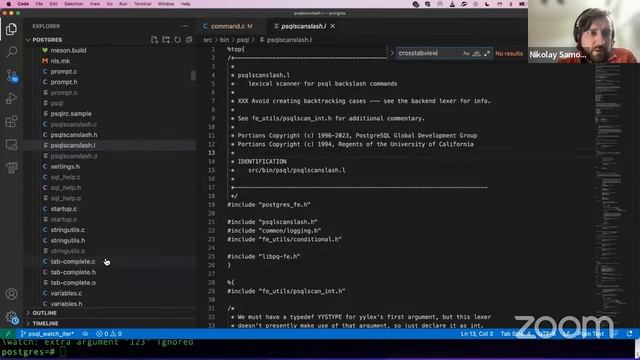640x360 pixels.
Task: Toggle Match Case in find widget
Action: pyautogui.click(x=466, y=53)
